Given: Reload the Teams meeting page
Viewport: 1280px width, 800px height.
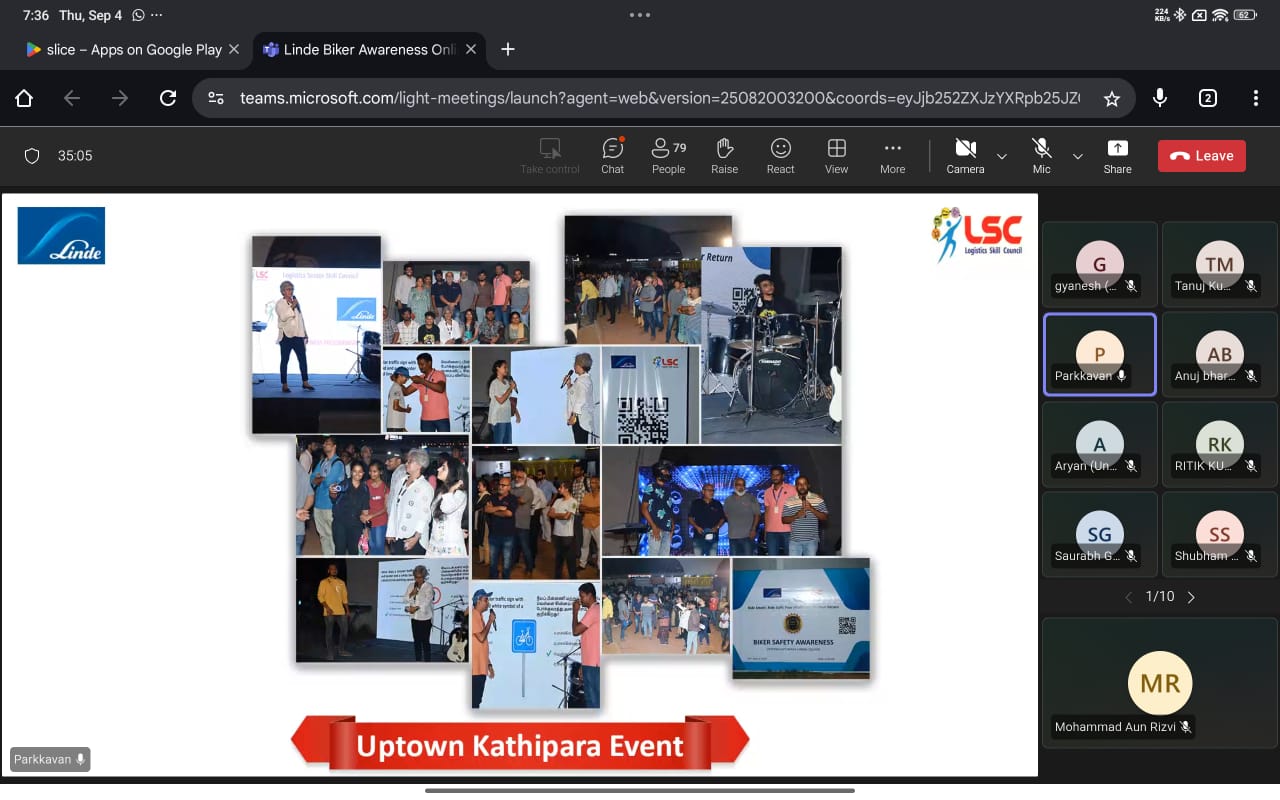Looking at the screenshot, I should click(168, 98).
